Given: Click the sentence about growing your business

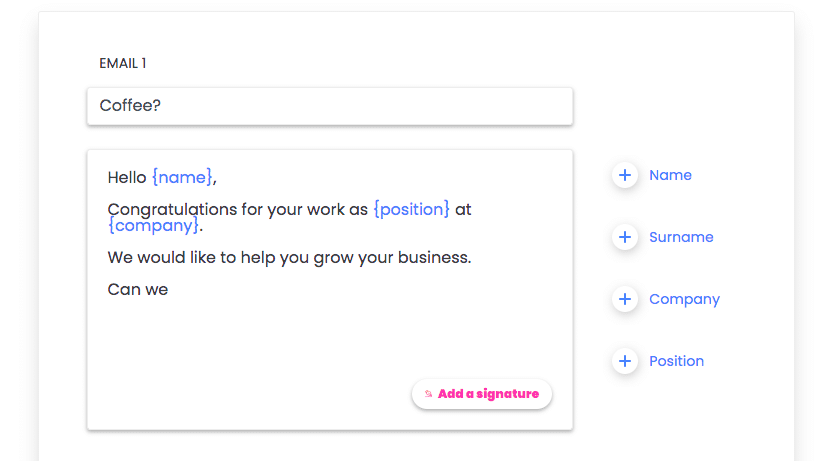Looking at the screenshot, I should (289, 258).
